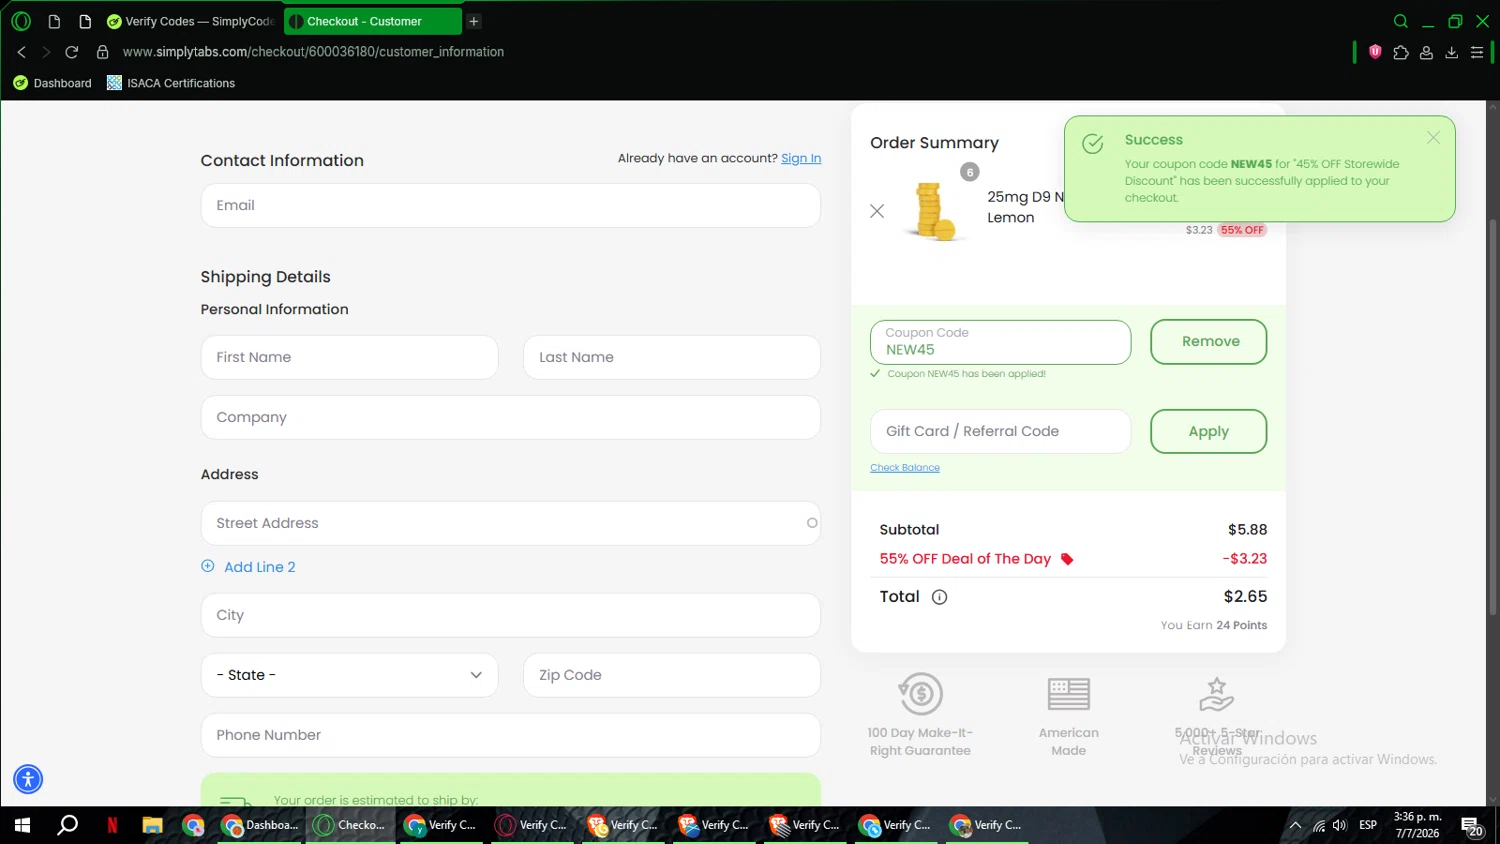This screenshot has width=1500, height=844.
Task: Expand the State dropdown
Action: 349,675
